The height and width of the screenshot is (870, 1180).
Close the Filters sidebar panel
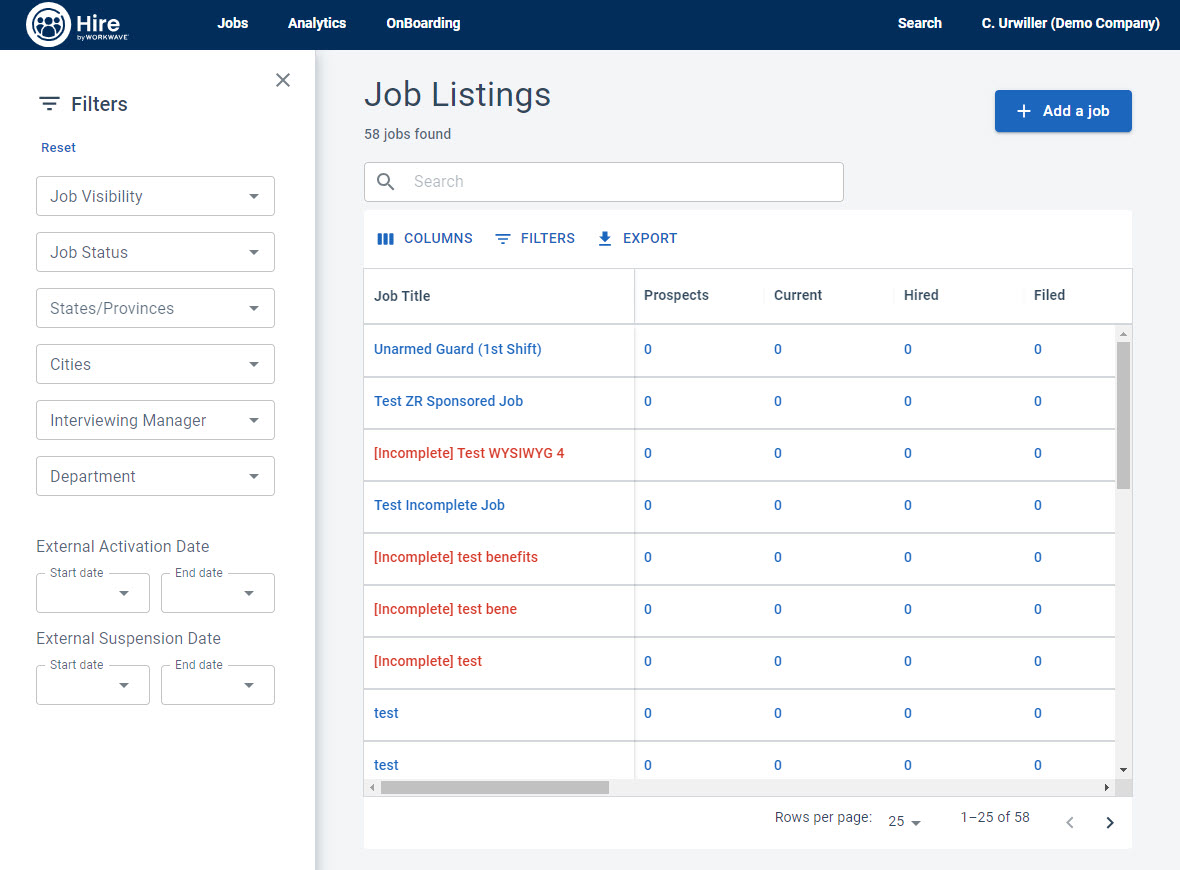(x=283, y=79)
